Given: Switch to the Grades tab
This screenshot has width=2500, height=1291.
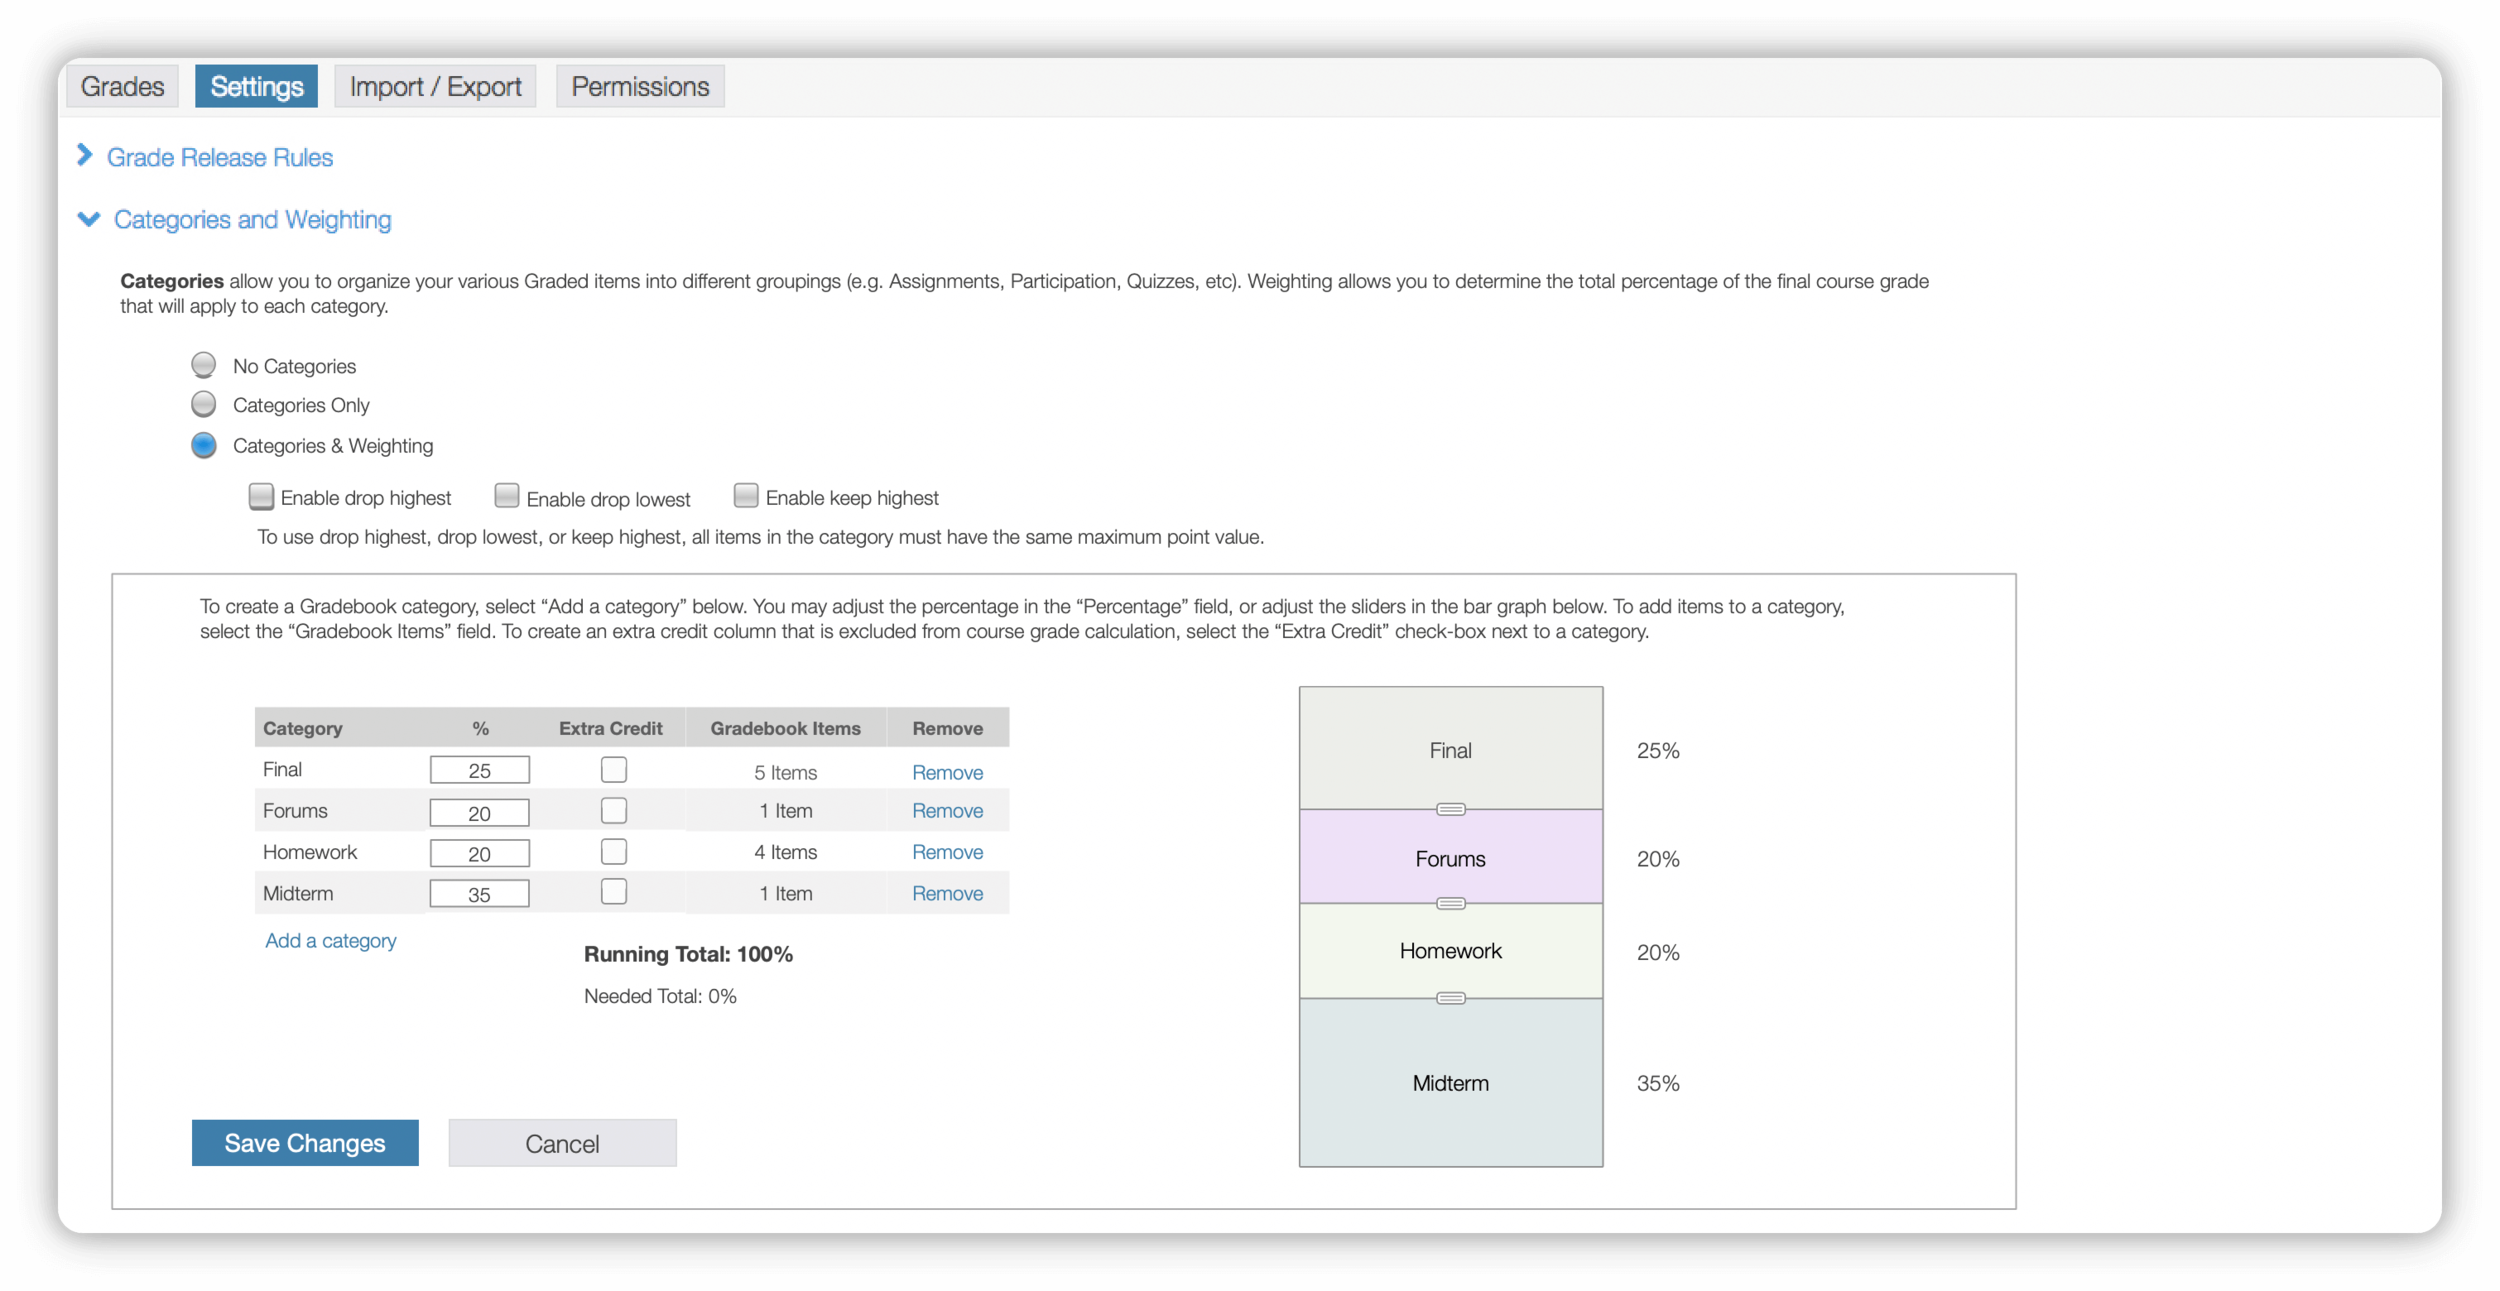Looking at the screenshot, I should [x=122, y=87].
